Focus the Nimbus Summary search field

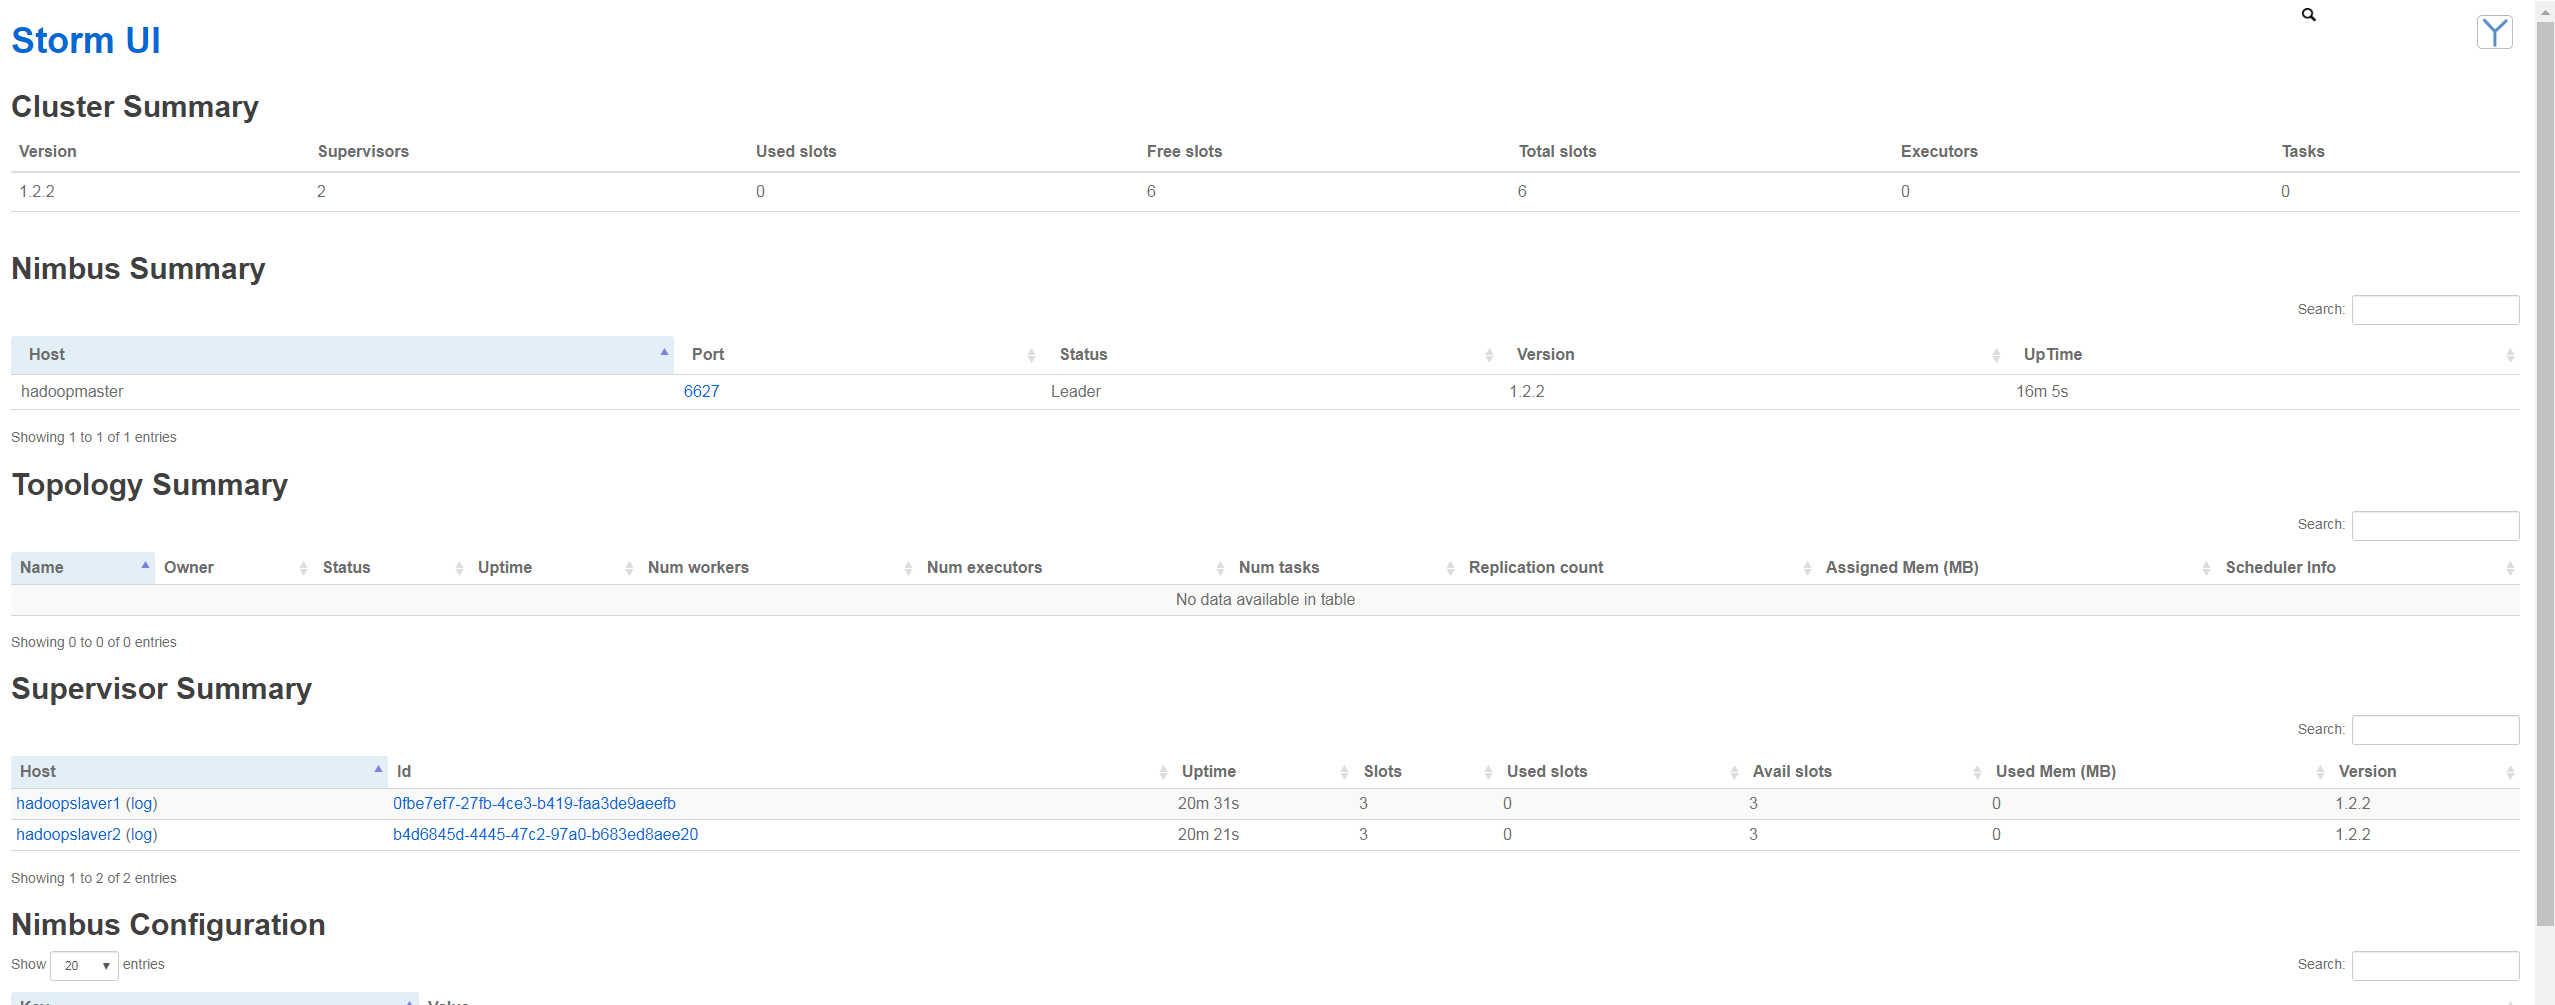[x=2435, y=310]
